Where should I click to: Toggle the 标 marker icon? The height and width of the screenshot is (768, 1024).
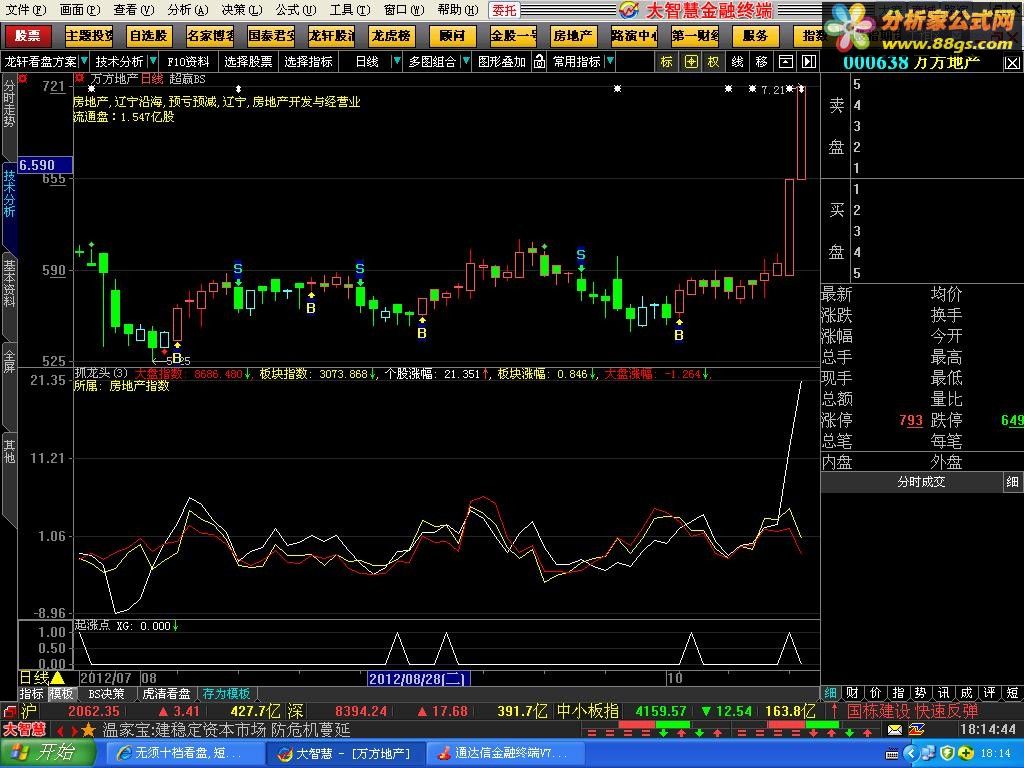pos(666,61)
